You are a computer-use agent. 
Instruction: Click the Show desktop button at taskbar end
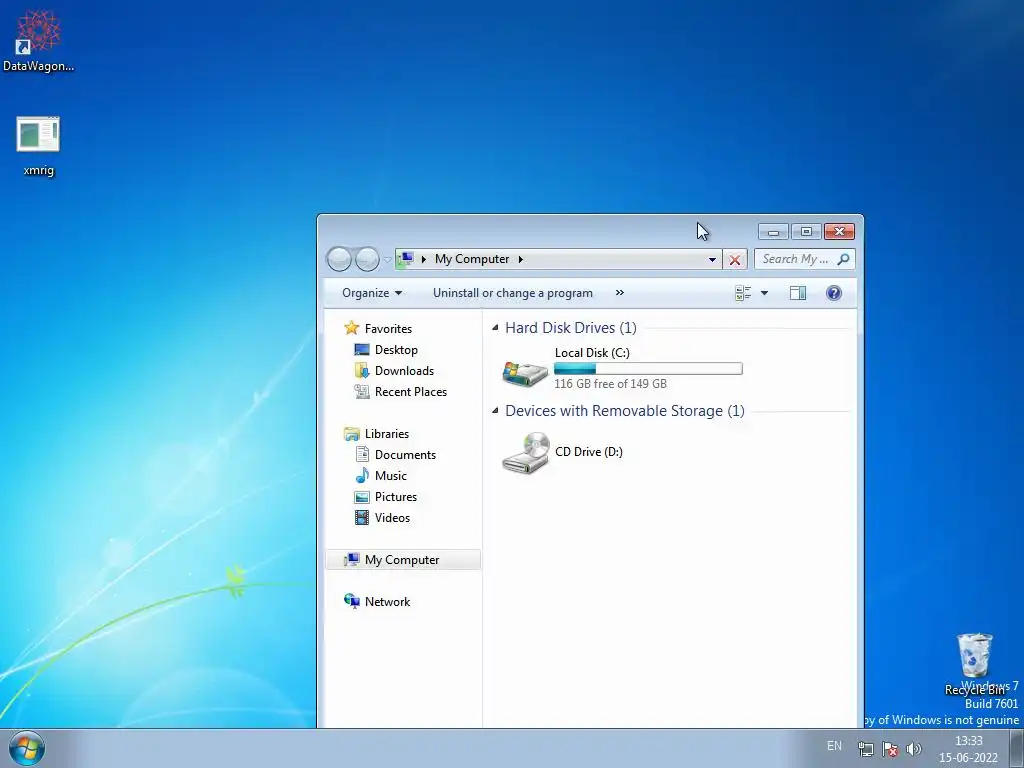[x=1017, y=748]
